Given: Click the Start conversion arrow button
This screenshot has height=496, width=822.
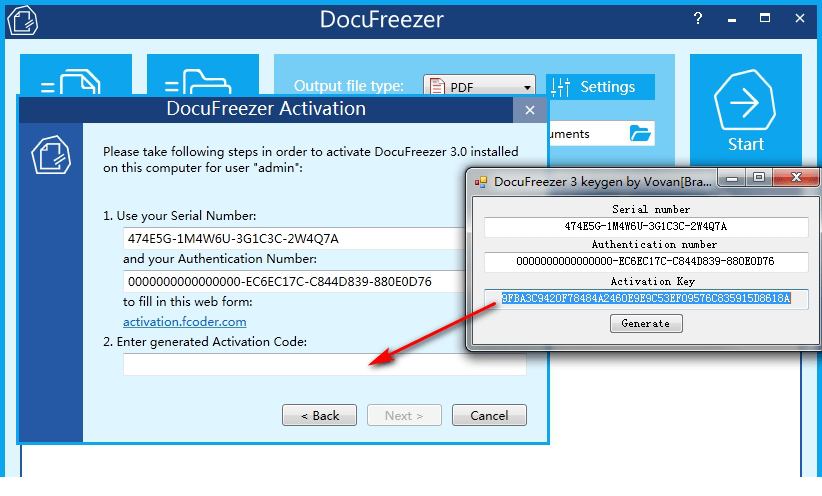Looking at the screenshot, I should pos(745,110).
